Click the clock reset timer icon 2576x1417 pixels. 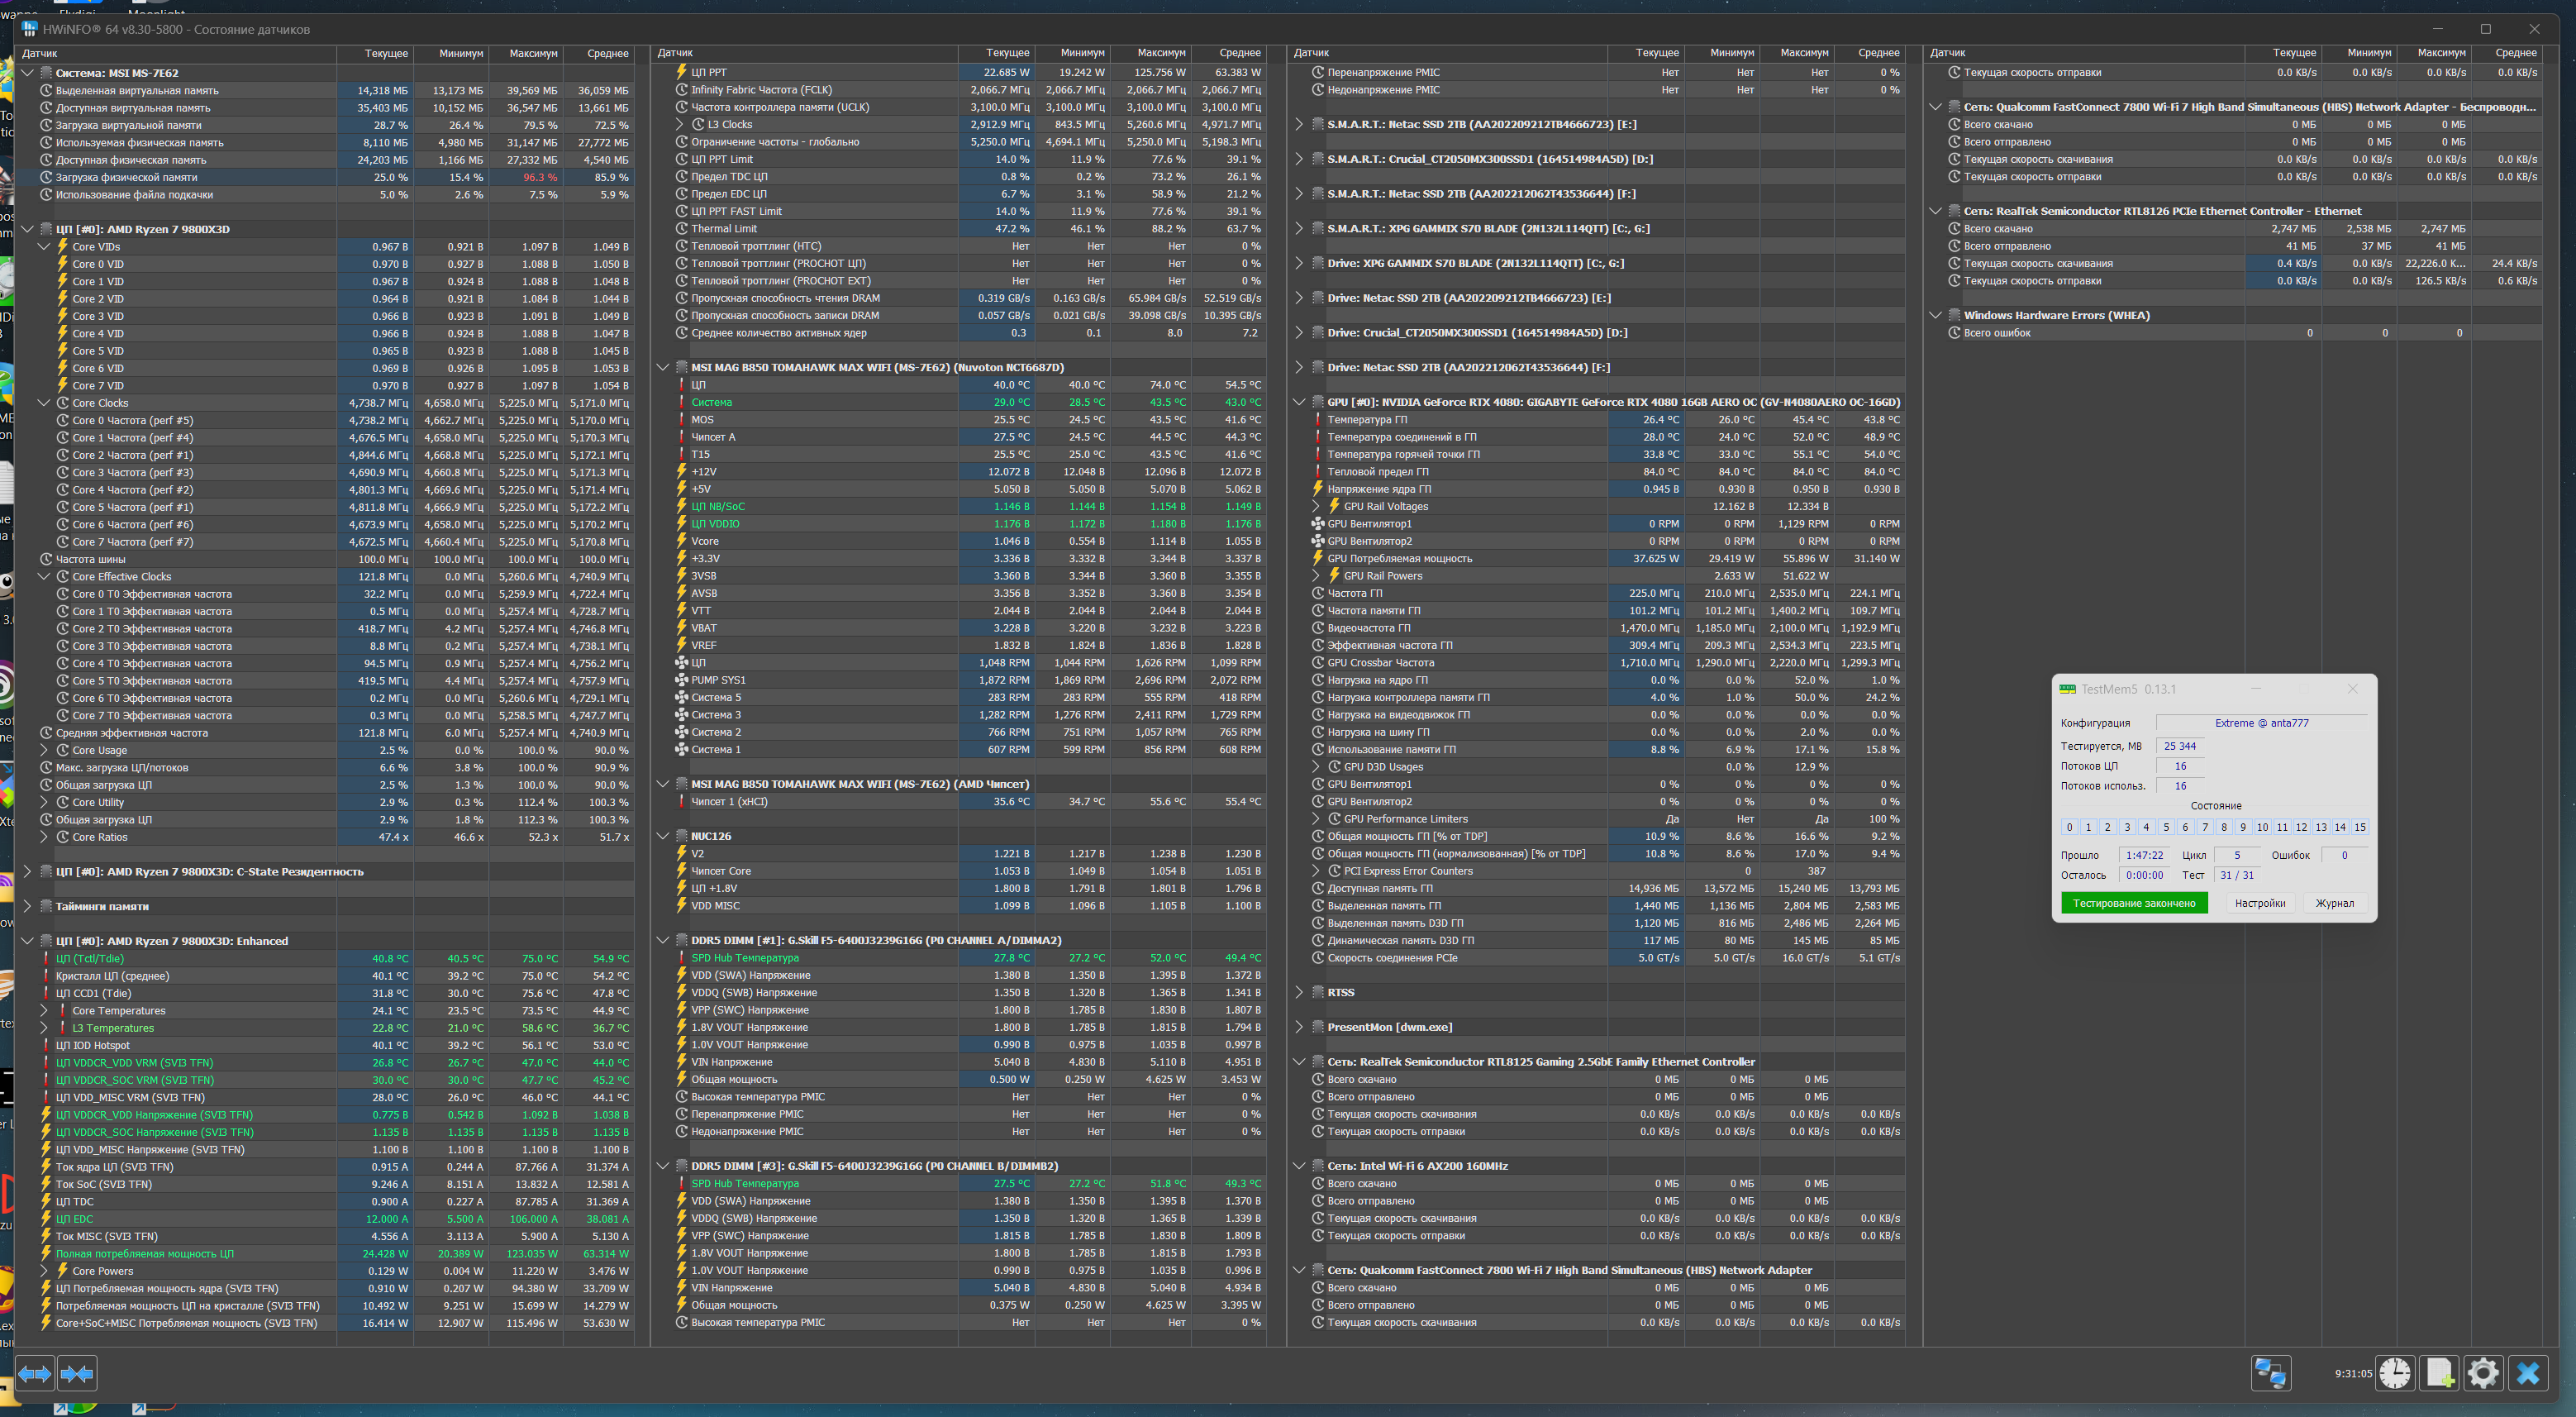tap(2395, 1373)
